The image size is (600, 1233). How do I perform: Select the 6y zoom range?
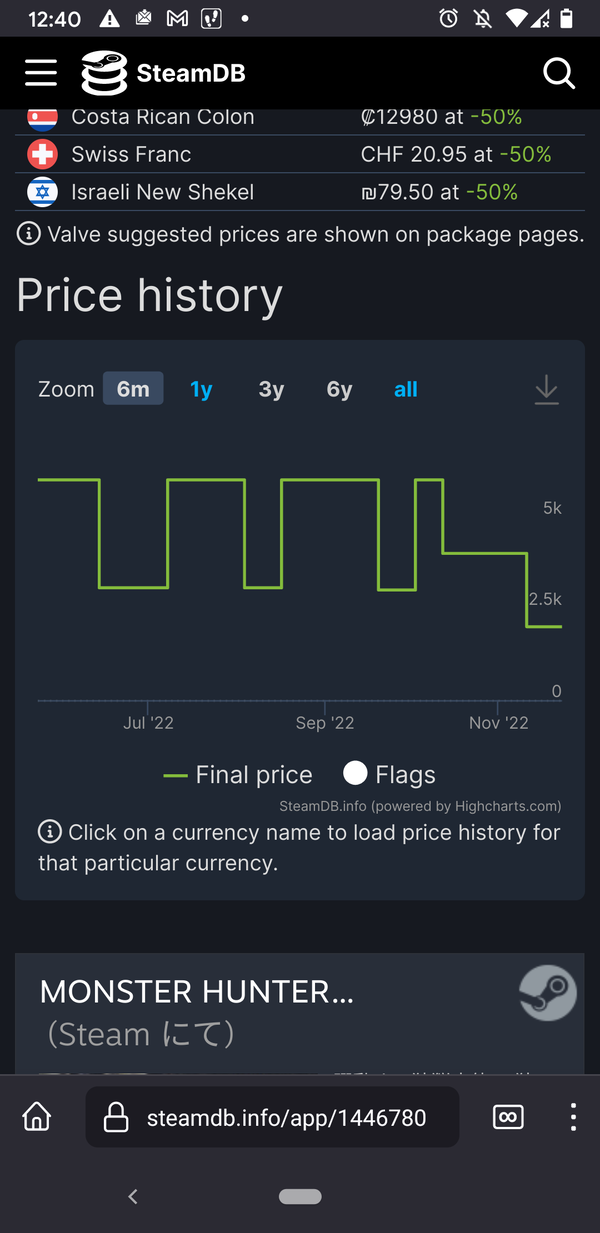[339, 389]
